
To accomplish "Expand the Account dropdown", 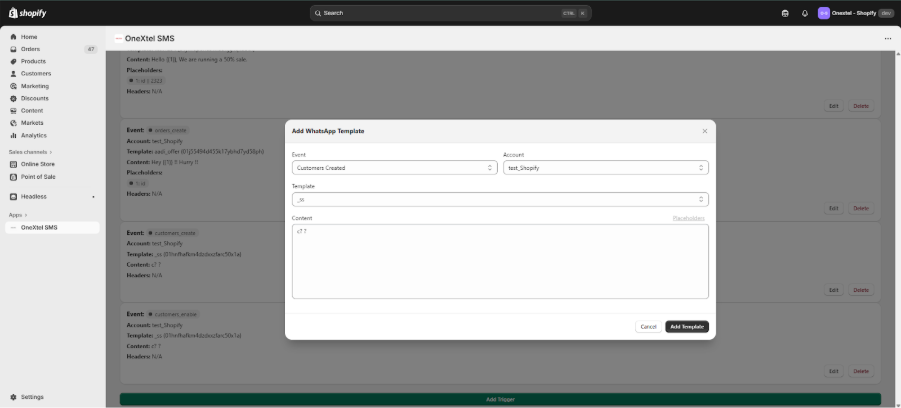I will click(x=605, y=168).
